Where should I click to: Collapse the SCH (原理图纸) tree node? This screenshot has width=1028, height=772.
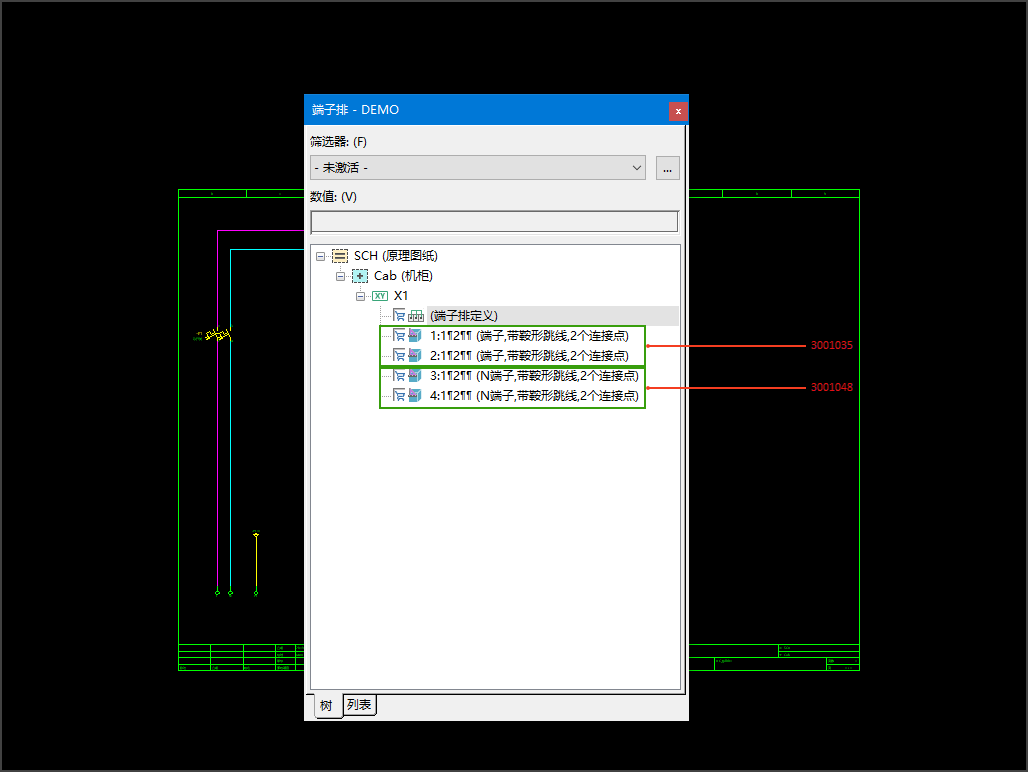click(x=320, y=256)
